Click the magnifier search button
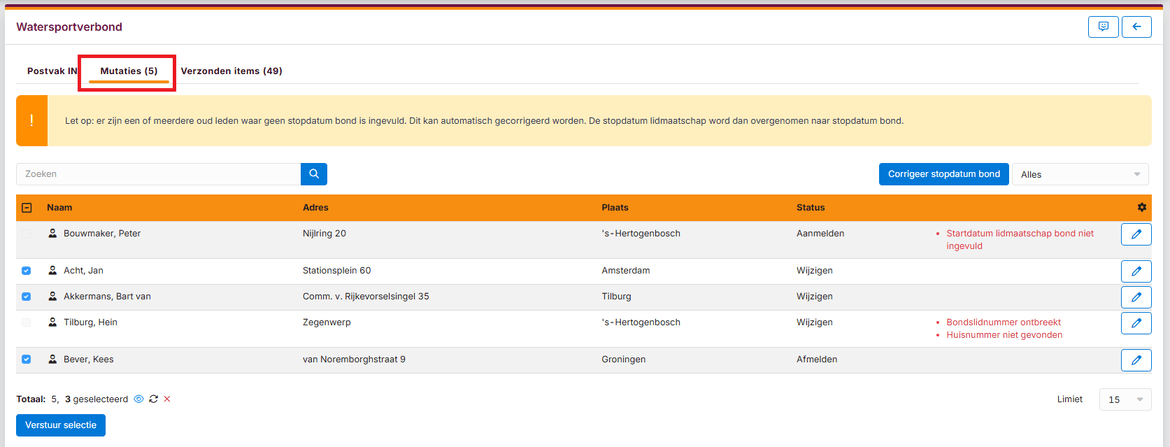Screen dimensions: 1170x447 coord(314,174)
